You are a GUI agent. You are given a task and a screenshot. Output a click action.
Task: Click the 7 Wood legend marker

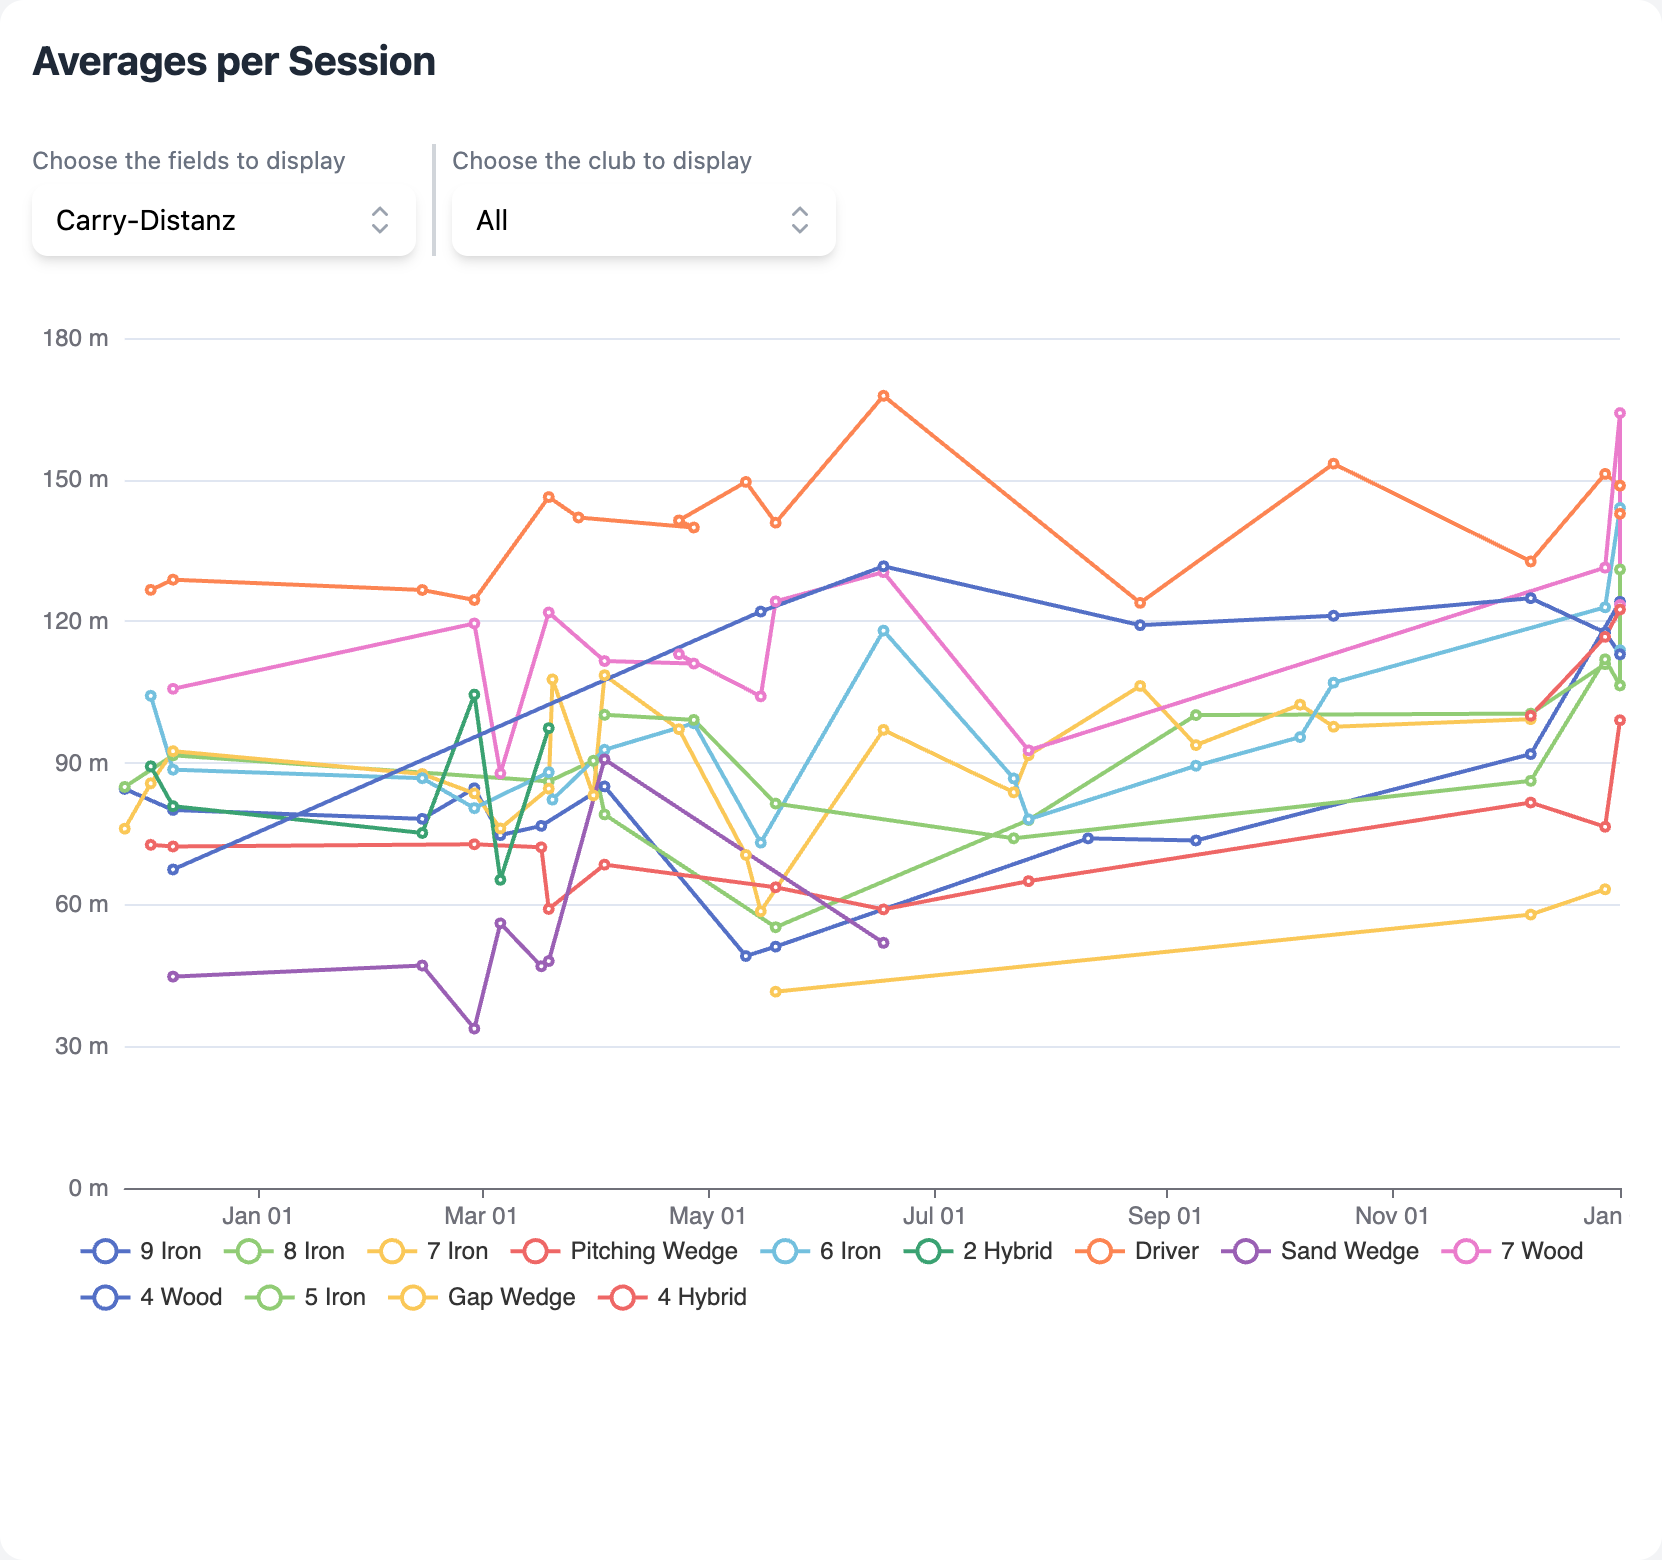tap(1468, 1251)
